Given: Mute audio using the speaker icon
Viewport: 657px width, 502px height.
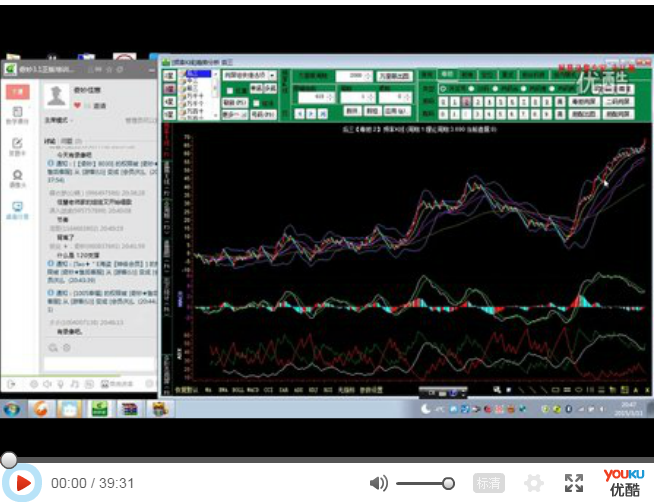Looking at the screenshot, I should pyautogui.click(x=379, y=484).
